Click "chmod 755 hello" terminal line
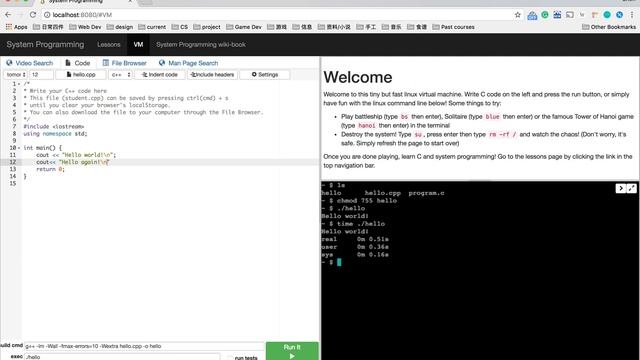Image resolution: width=640 pixels, height=360 pixels. pyautogui.click(x=367, y=200)
